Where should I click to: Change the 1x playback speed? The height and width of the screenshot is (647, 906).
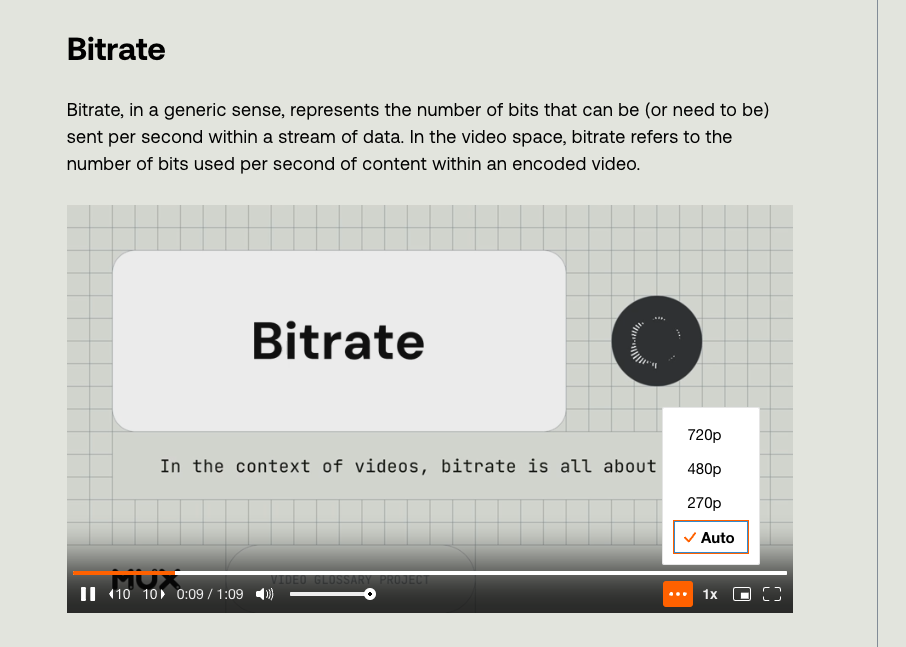tap(709, 594)
